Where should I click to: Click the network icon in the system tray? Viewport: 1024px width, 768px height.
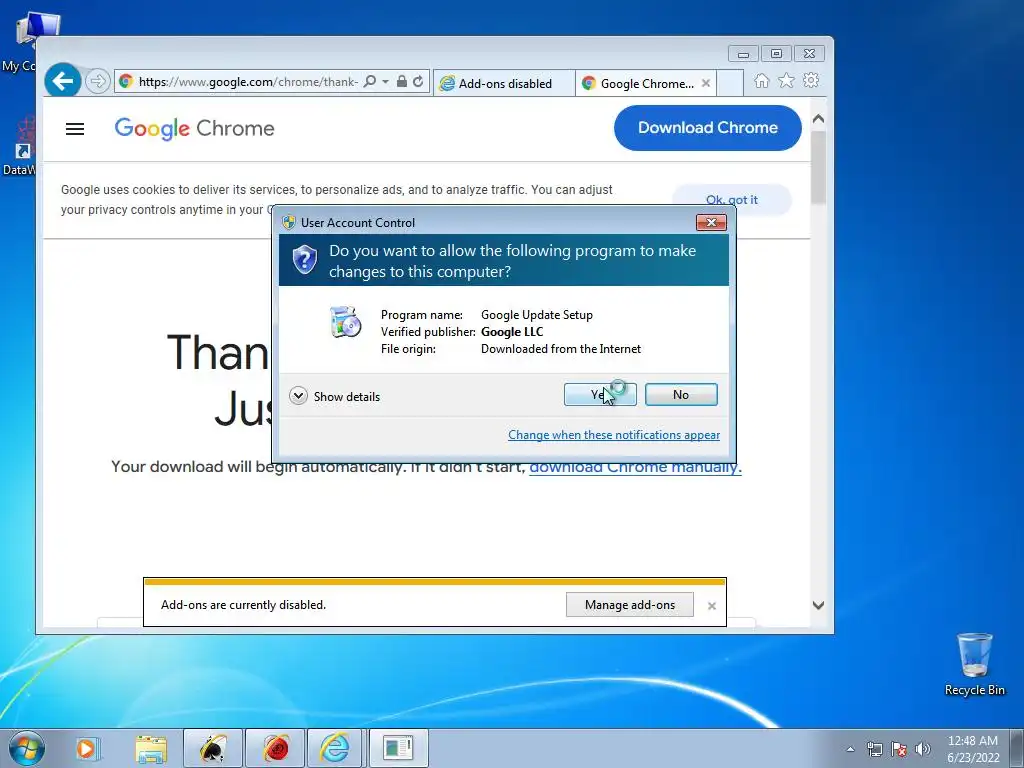pyautogui.click(x=874, y=749)
